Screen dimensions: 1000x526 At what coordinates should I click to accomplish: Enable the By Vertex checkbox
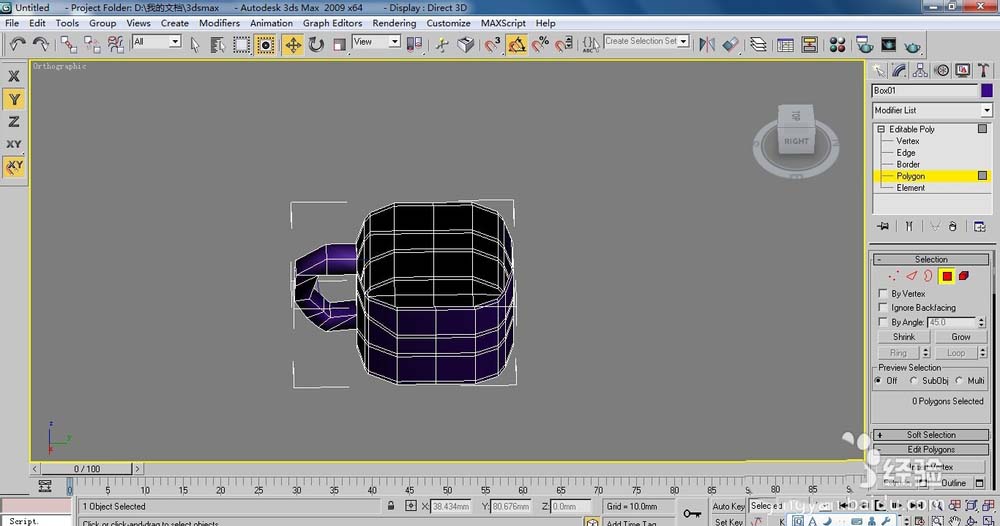pyautogui.click(x=882, y=294)
